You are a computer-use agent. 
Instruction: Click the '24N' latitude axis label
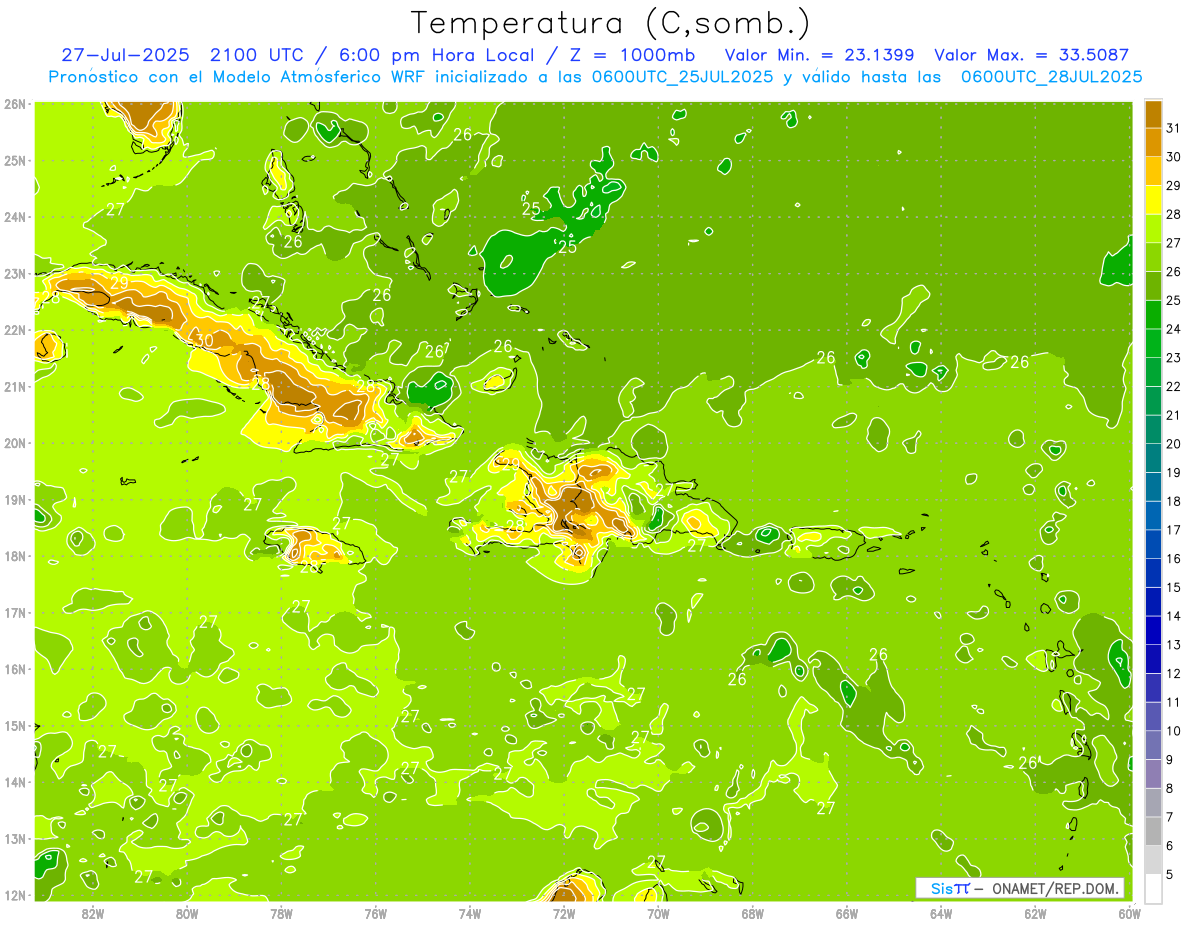click(15, 217)
